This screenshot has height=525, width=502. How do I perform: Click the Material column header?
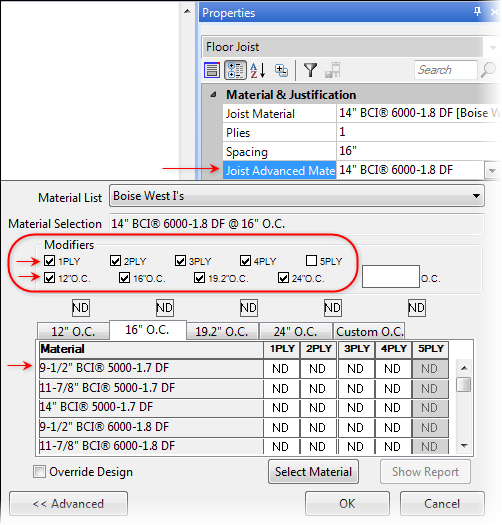(151, 349)
